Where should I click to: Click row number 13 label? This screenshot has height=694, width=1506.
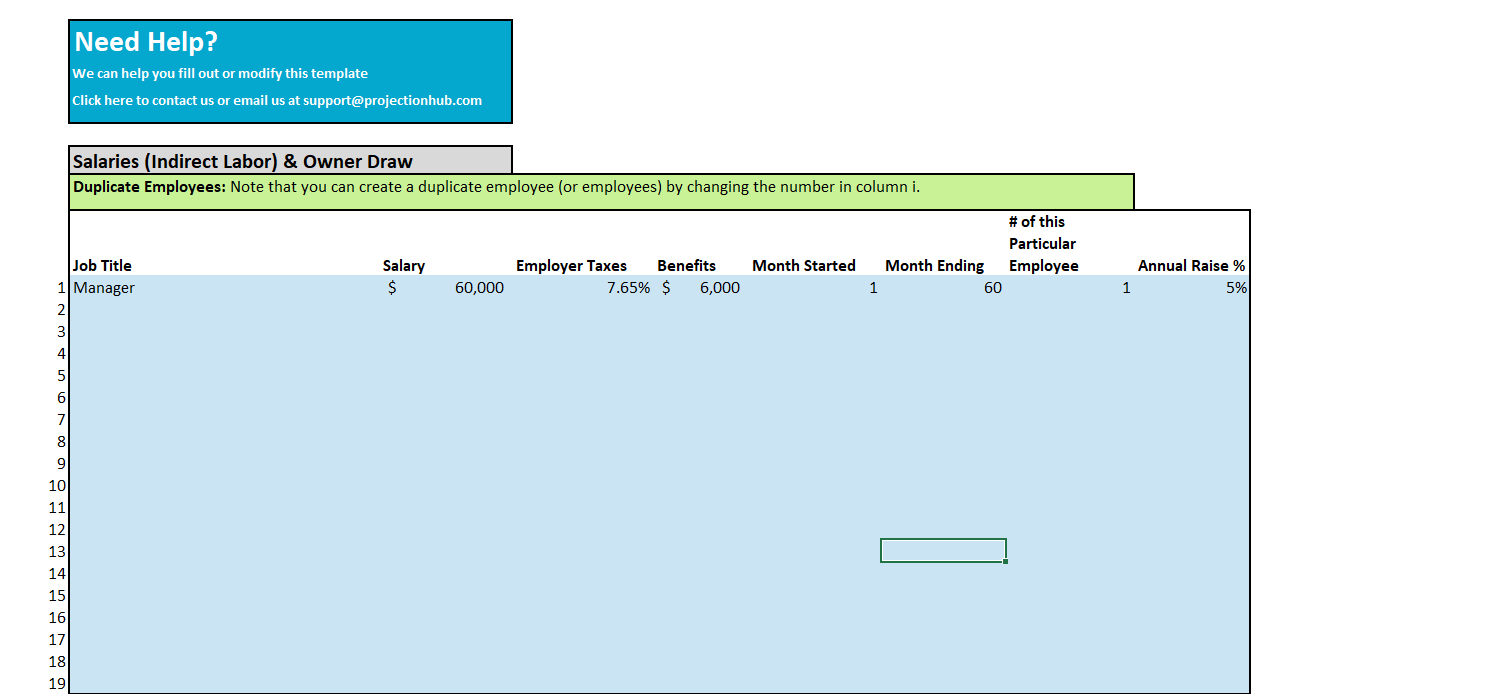58,552
